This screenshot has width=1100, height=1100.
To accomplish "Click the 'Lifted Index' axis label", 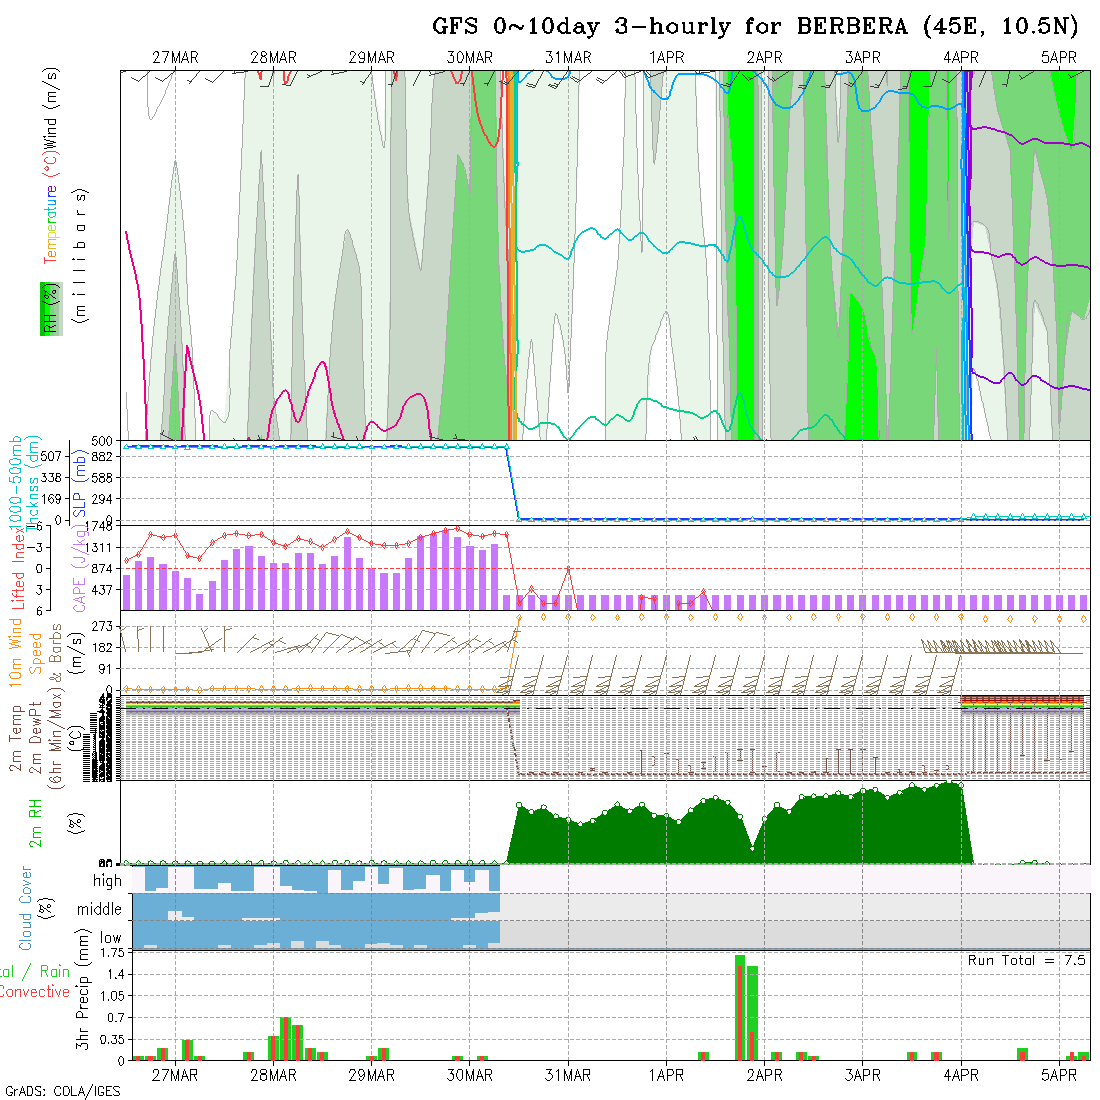I will coord(18,567).
